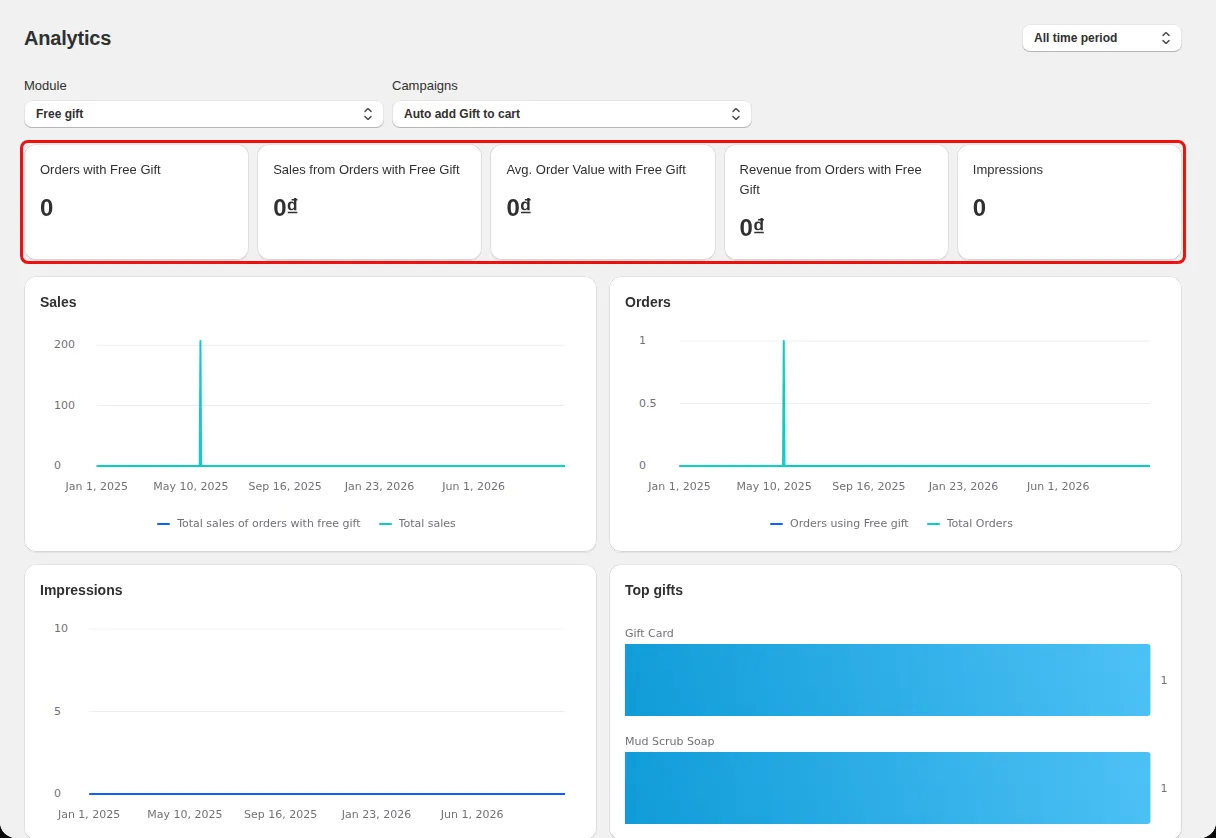Toggle the 'Total Orders' legend item

(x=970, y=523)
